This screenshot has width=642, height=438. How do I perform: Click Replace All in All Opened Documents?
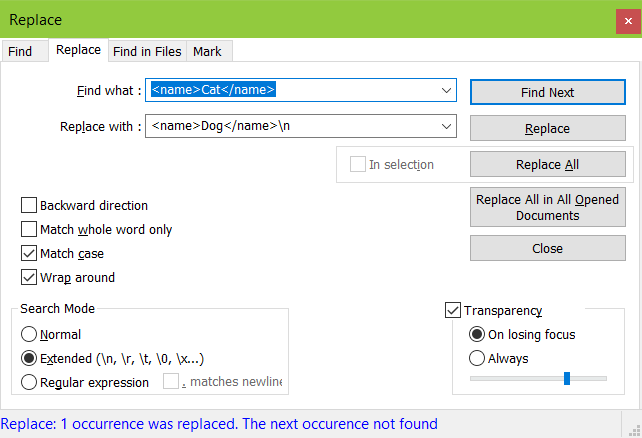coord(547,207)
